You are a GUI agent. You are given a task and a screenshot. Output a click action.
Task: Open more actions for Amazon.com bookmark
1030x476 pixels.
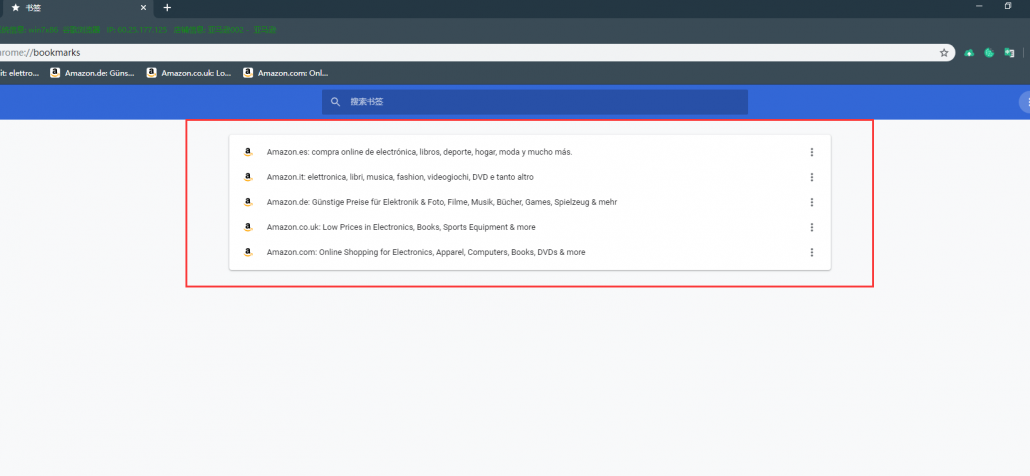812,252
